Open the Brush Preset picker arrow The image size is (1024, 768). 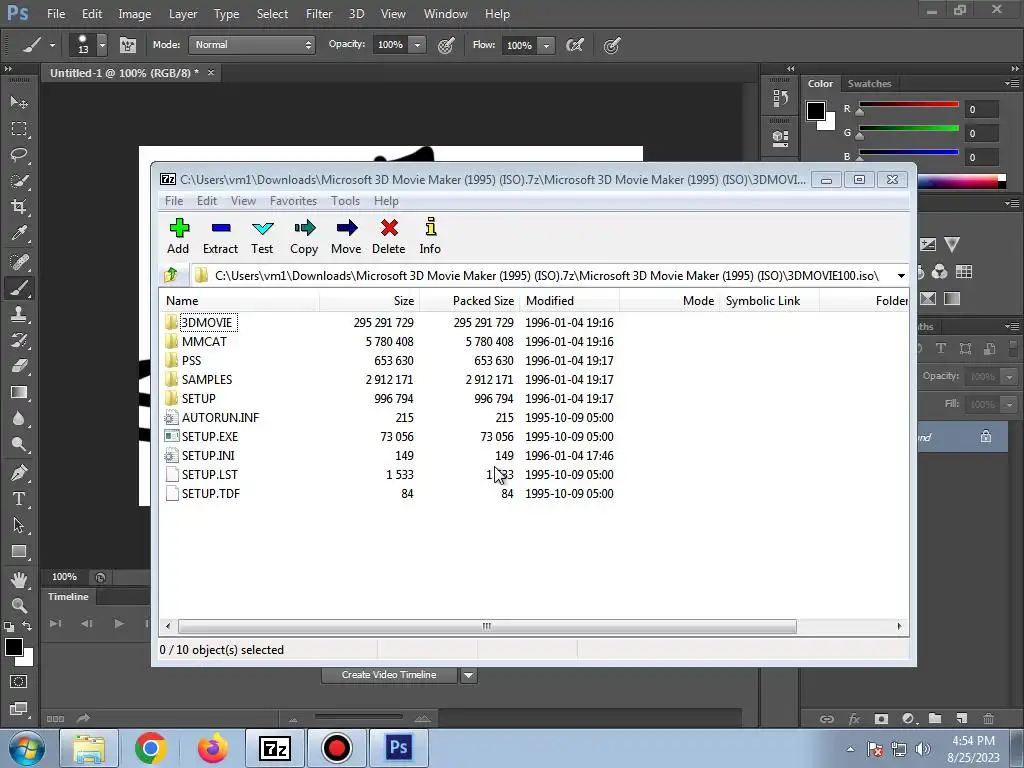tap(102, 45)
